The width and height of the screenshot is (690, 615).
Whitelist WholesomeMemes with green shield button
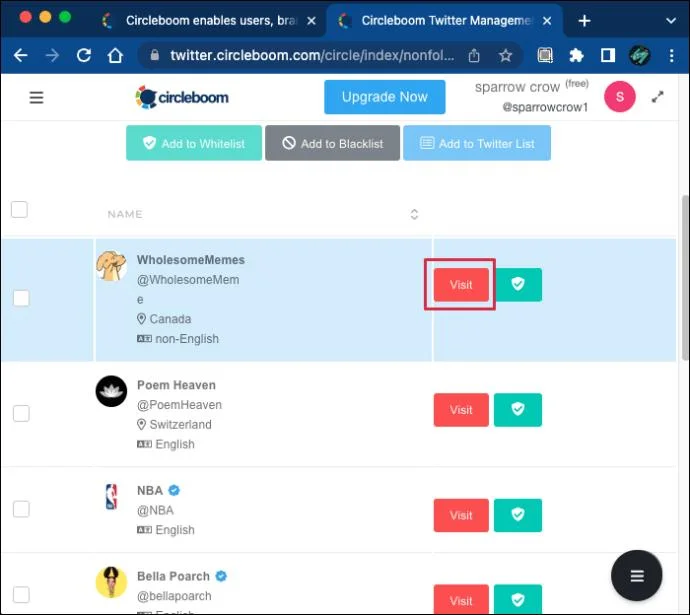click(518, 285)
